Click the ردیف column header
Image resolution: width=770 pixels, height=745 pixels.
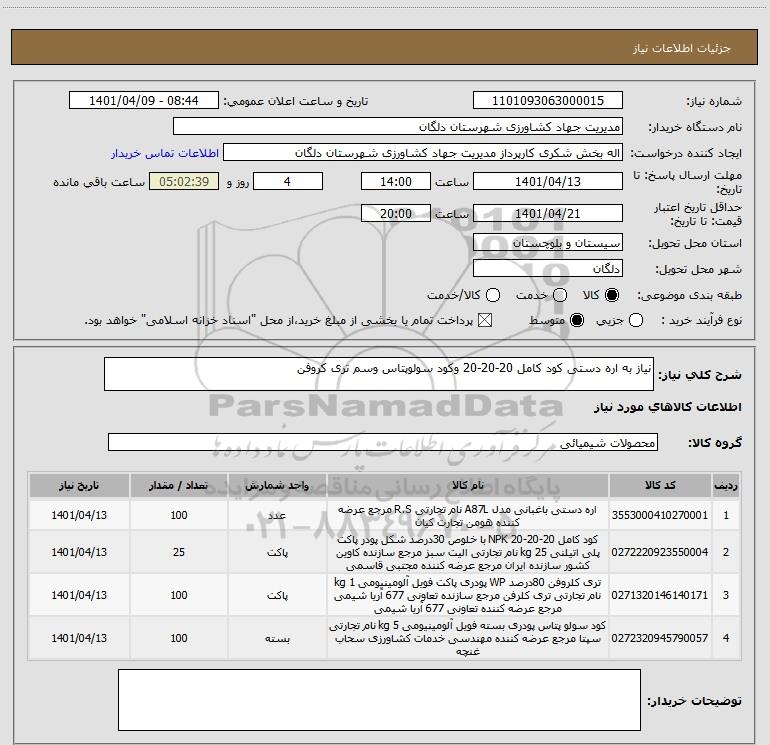coord(726,485)
